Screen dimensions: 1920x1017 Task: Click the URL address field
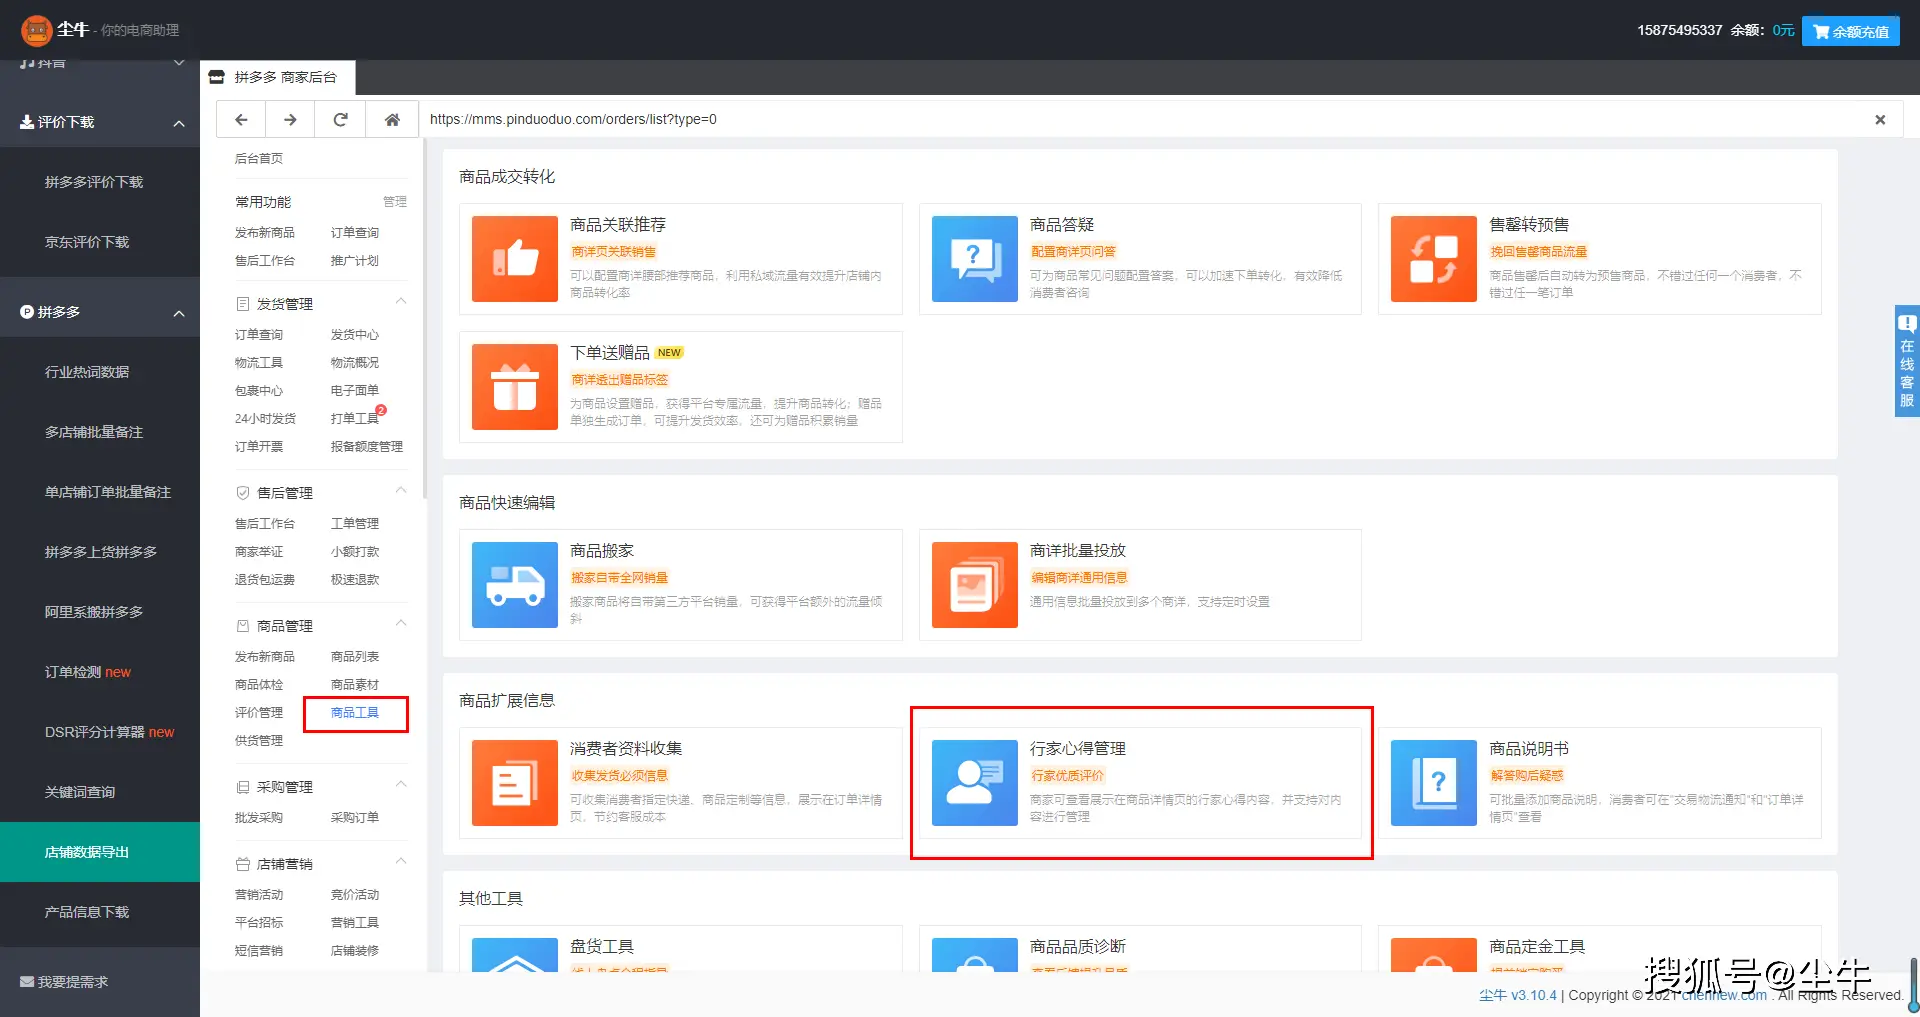click(1140, 120)
